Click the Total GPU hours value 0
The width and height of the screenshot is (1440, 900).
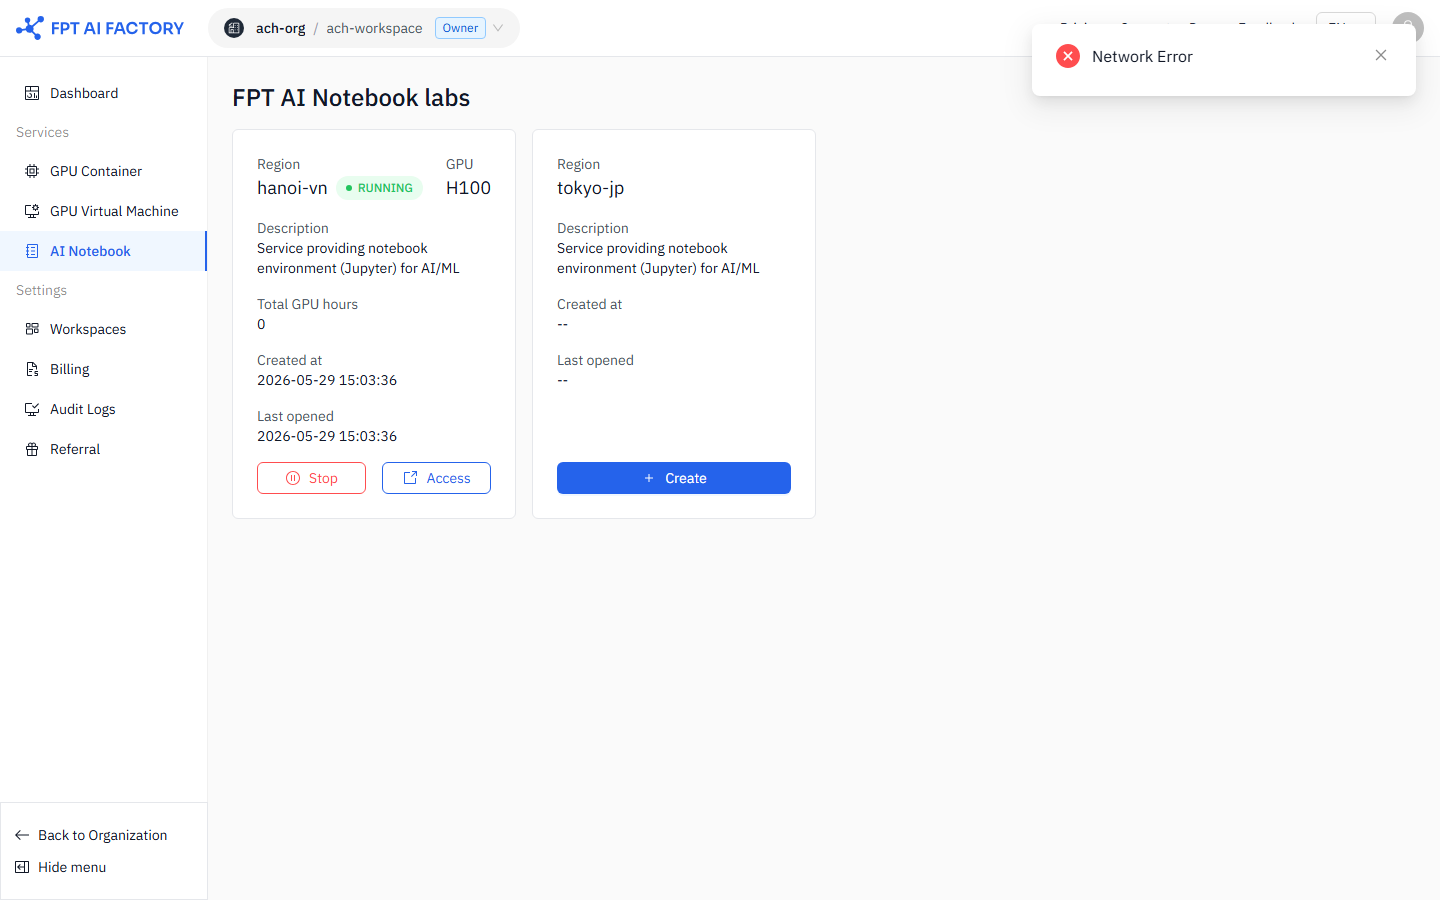261,324
